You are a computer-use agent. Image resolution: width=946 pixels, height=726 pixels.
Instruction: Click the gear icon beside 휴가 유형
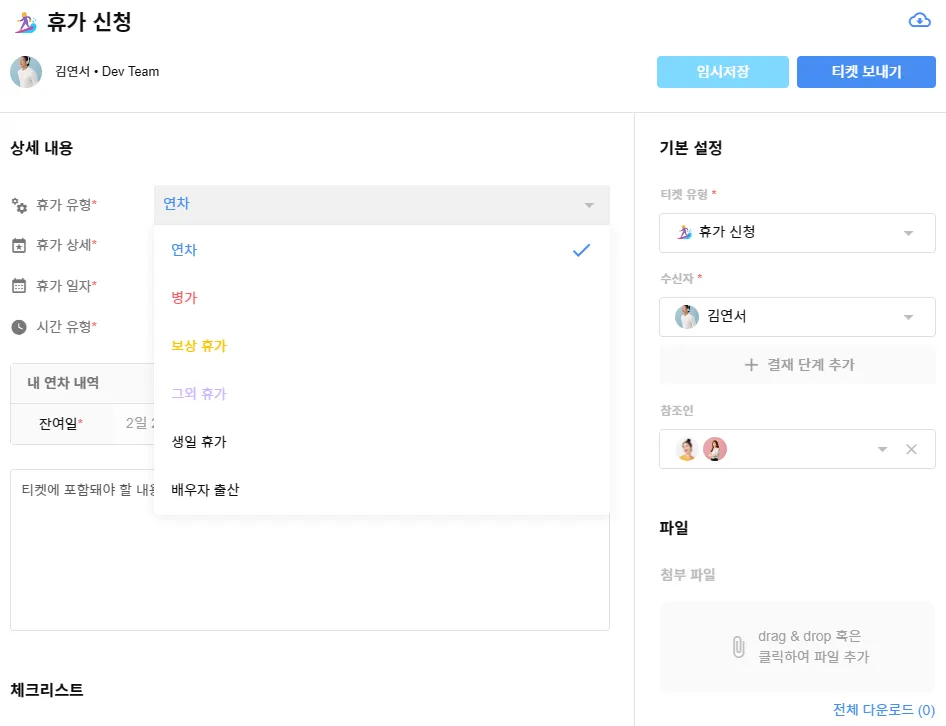click(x=19, y=205)
